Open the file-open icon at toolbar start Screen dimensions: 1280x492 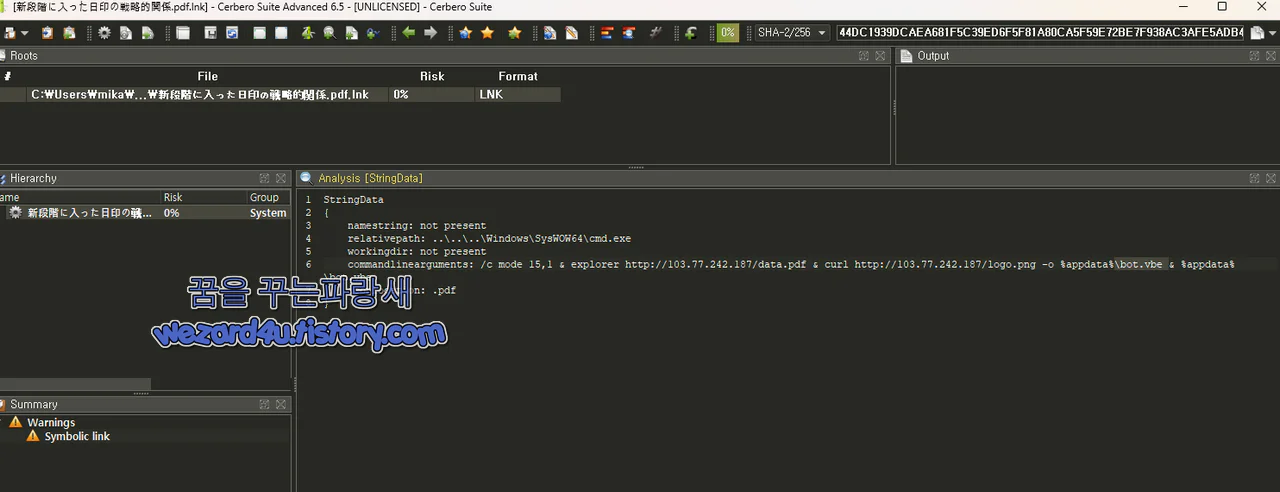click(x=9, y=33)
